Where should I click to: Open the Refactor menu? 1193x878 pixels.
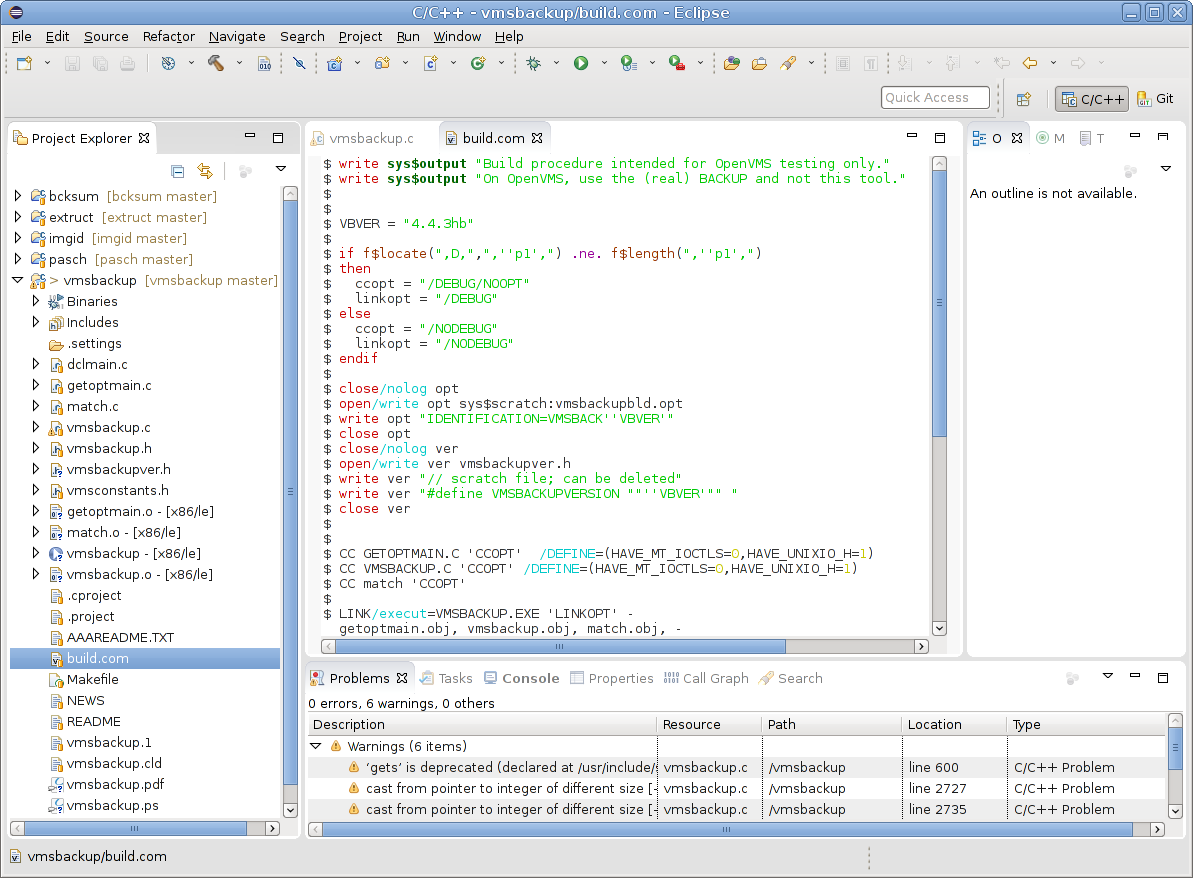[x=168, y=37]
